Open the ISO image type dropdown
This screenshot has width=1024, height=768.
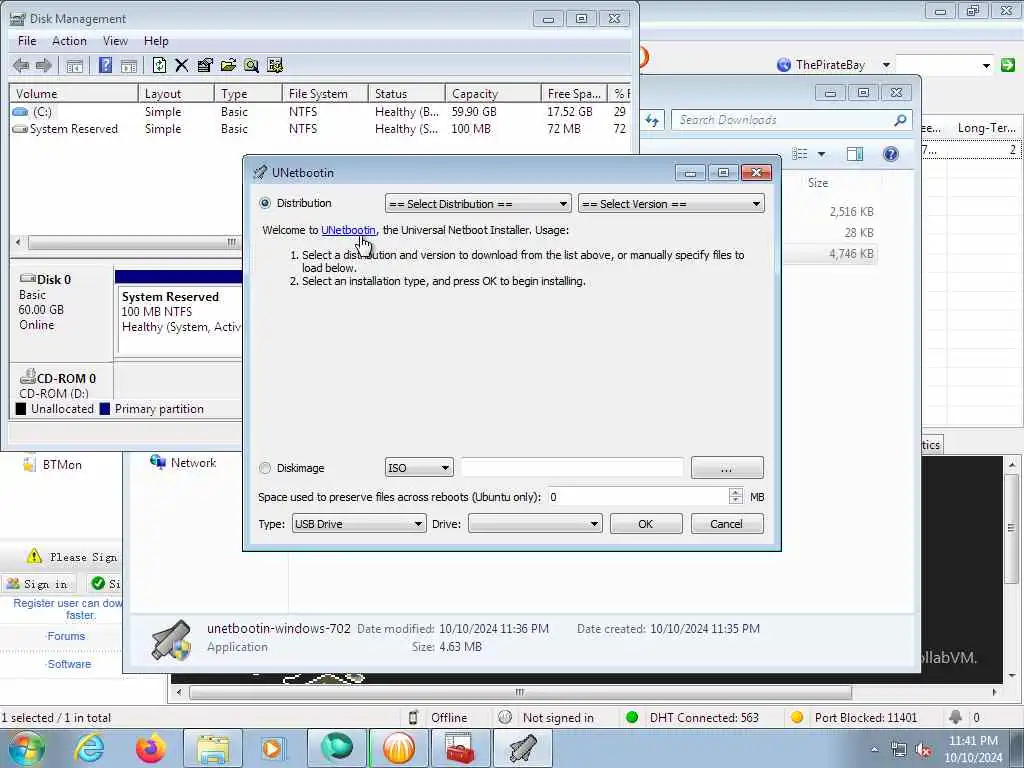click(419, 468)
